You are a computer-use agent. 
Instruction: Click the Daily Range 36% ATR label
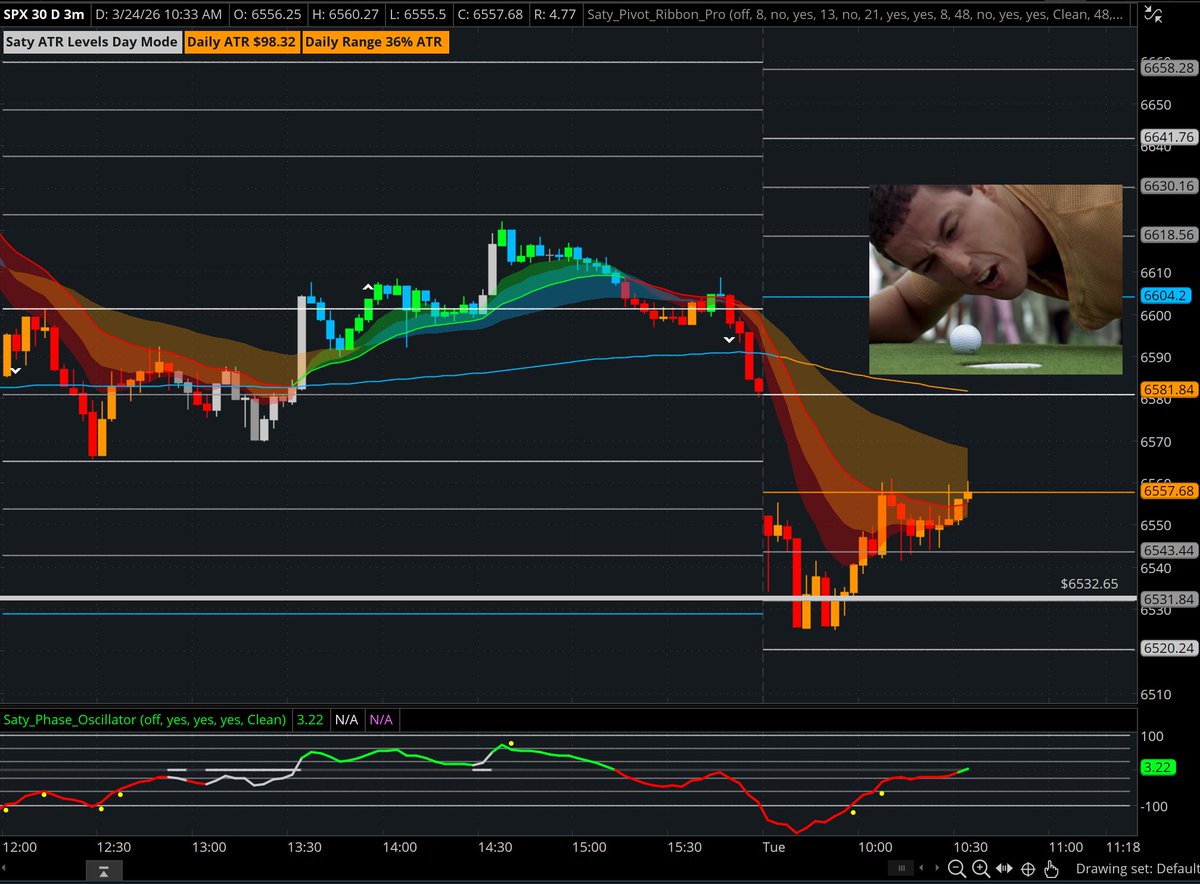376,42
